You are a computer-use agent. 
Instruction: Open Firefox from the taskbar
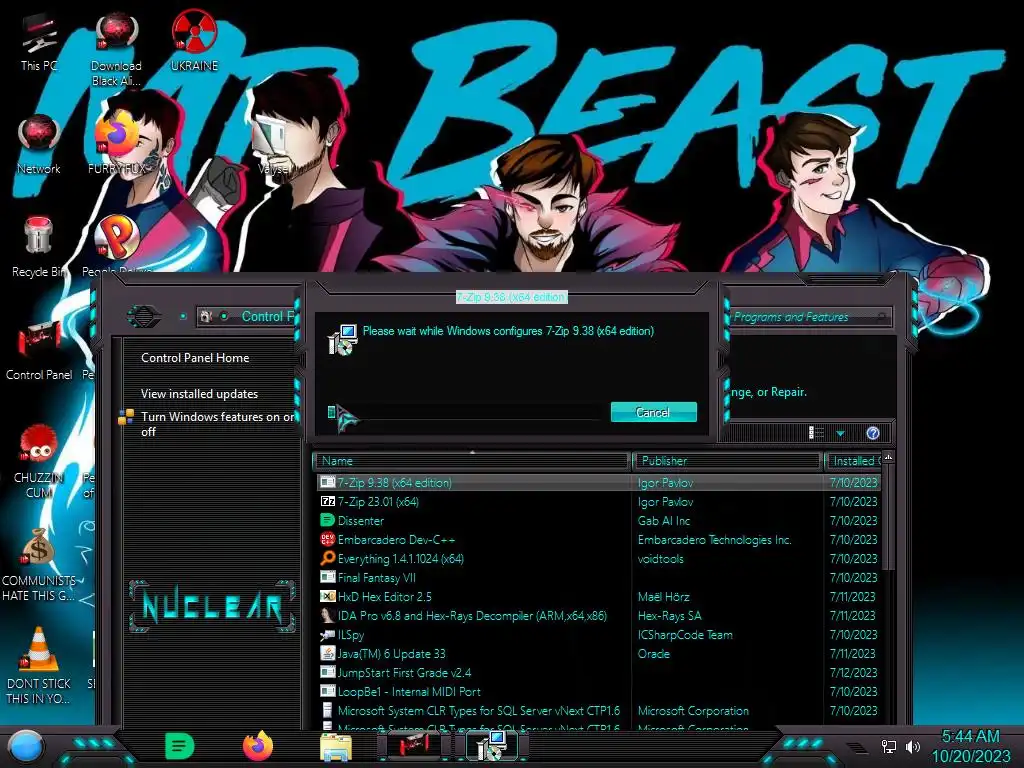point(258,746)
